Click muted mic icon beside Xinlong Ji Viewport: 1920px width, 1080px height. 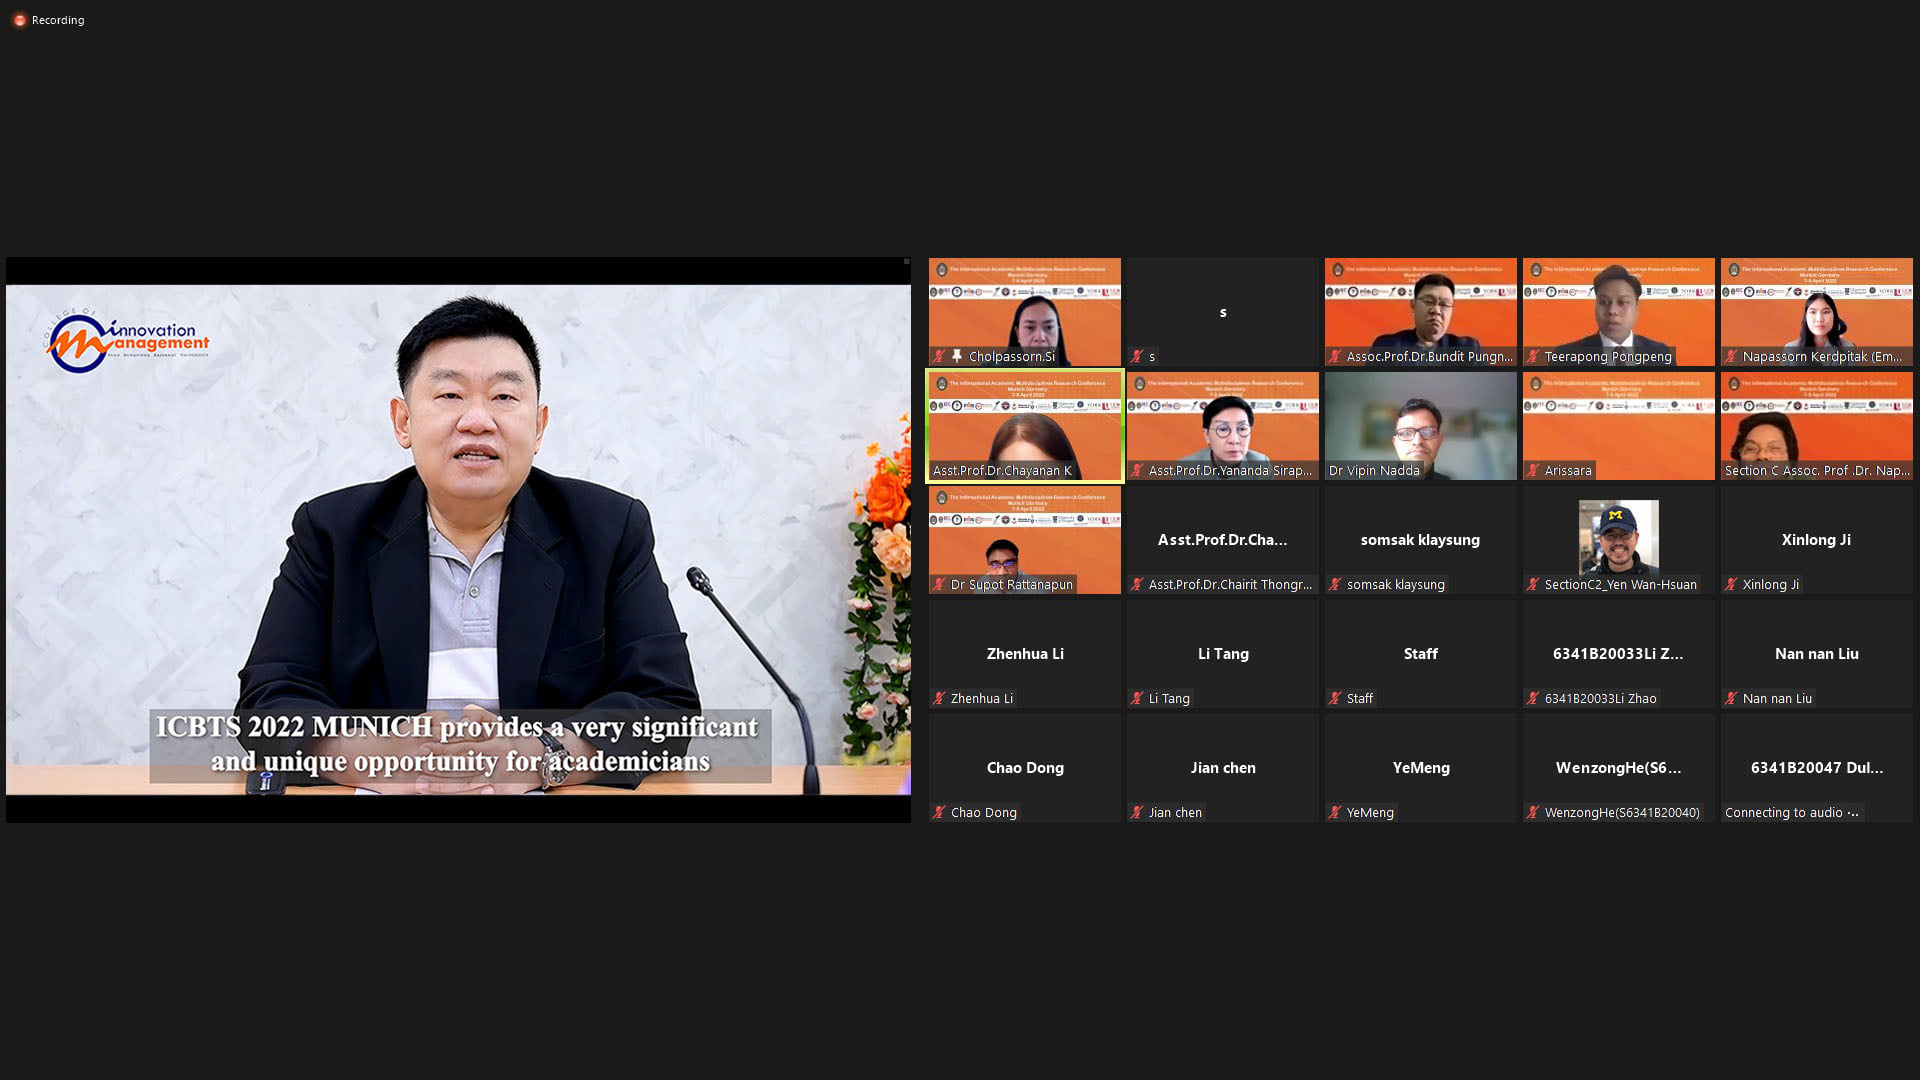pos(1731,584)
